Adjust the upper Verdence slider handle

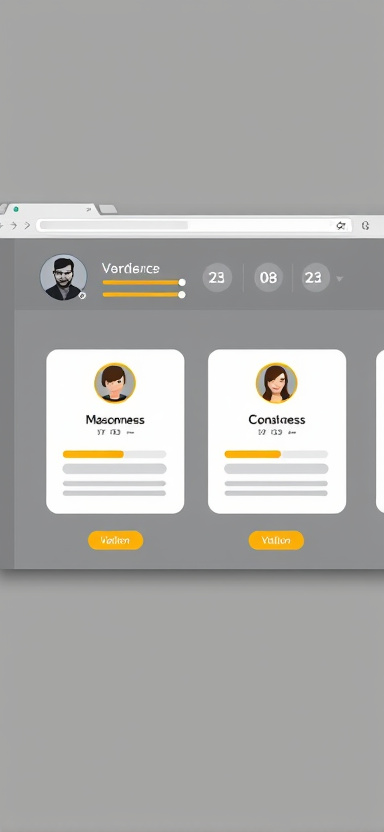tap(182, 282)
